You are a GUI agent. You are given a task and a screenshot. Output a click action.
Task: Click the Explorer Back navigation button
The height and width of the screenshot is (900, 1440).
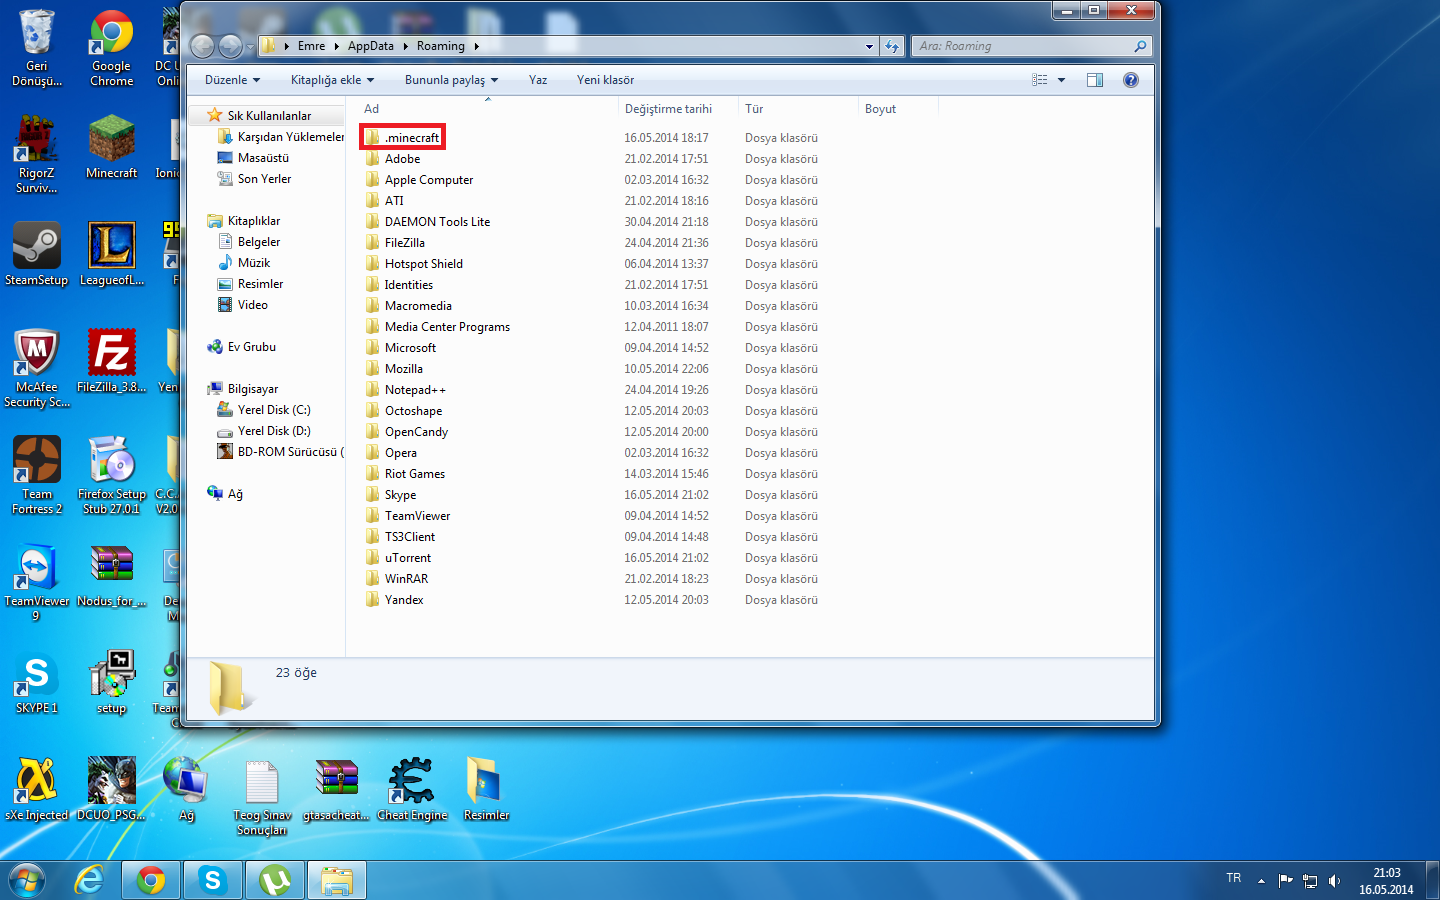tap(203, 46)
